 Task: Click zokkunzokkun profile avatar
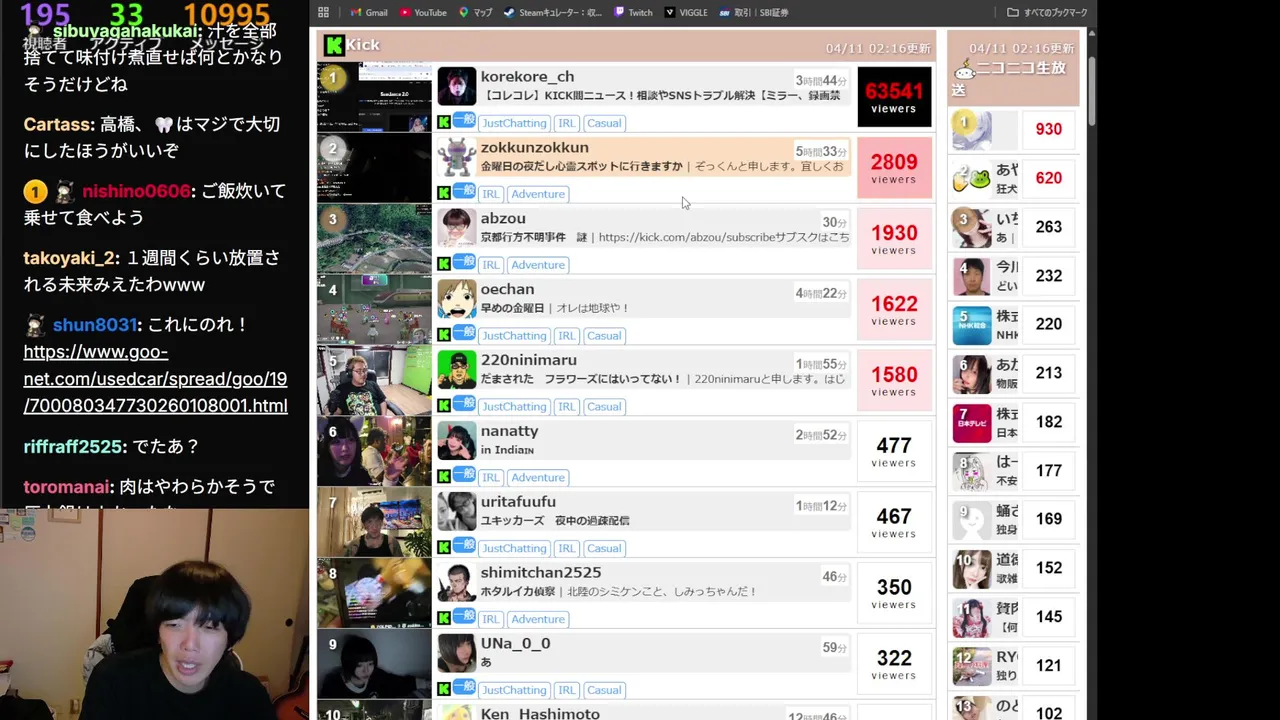457,158
